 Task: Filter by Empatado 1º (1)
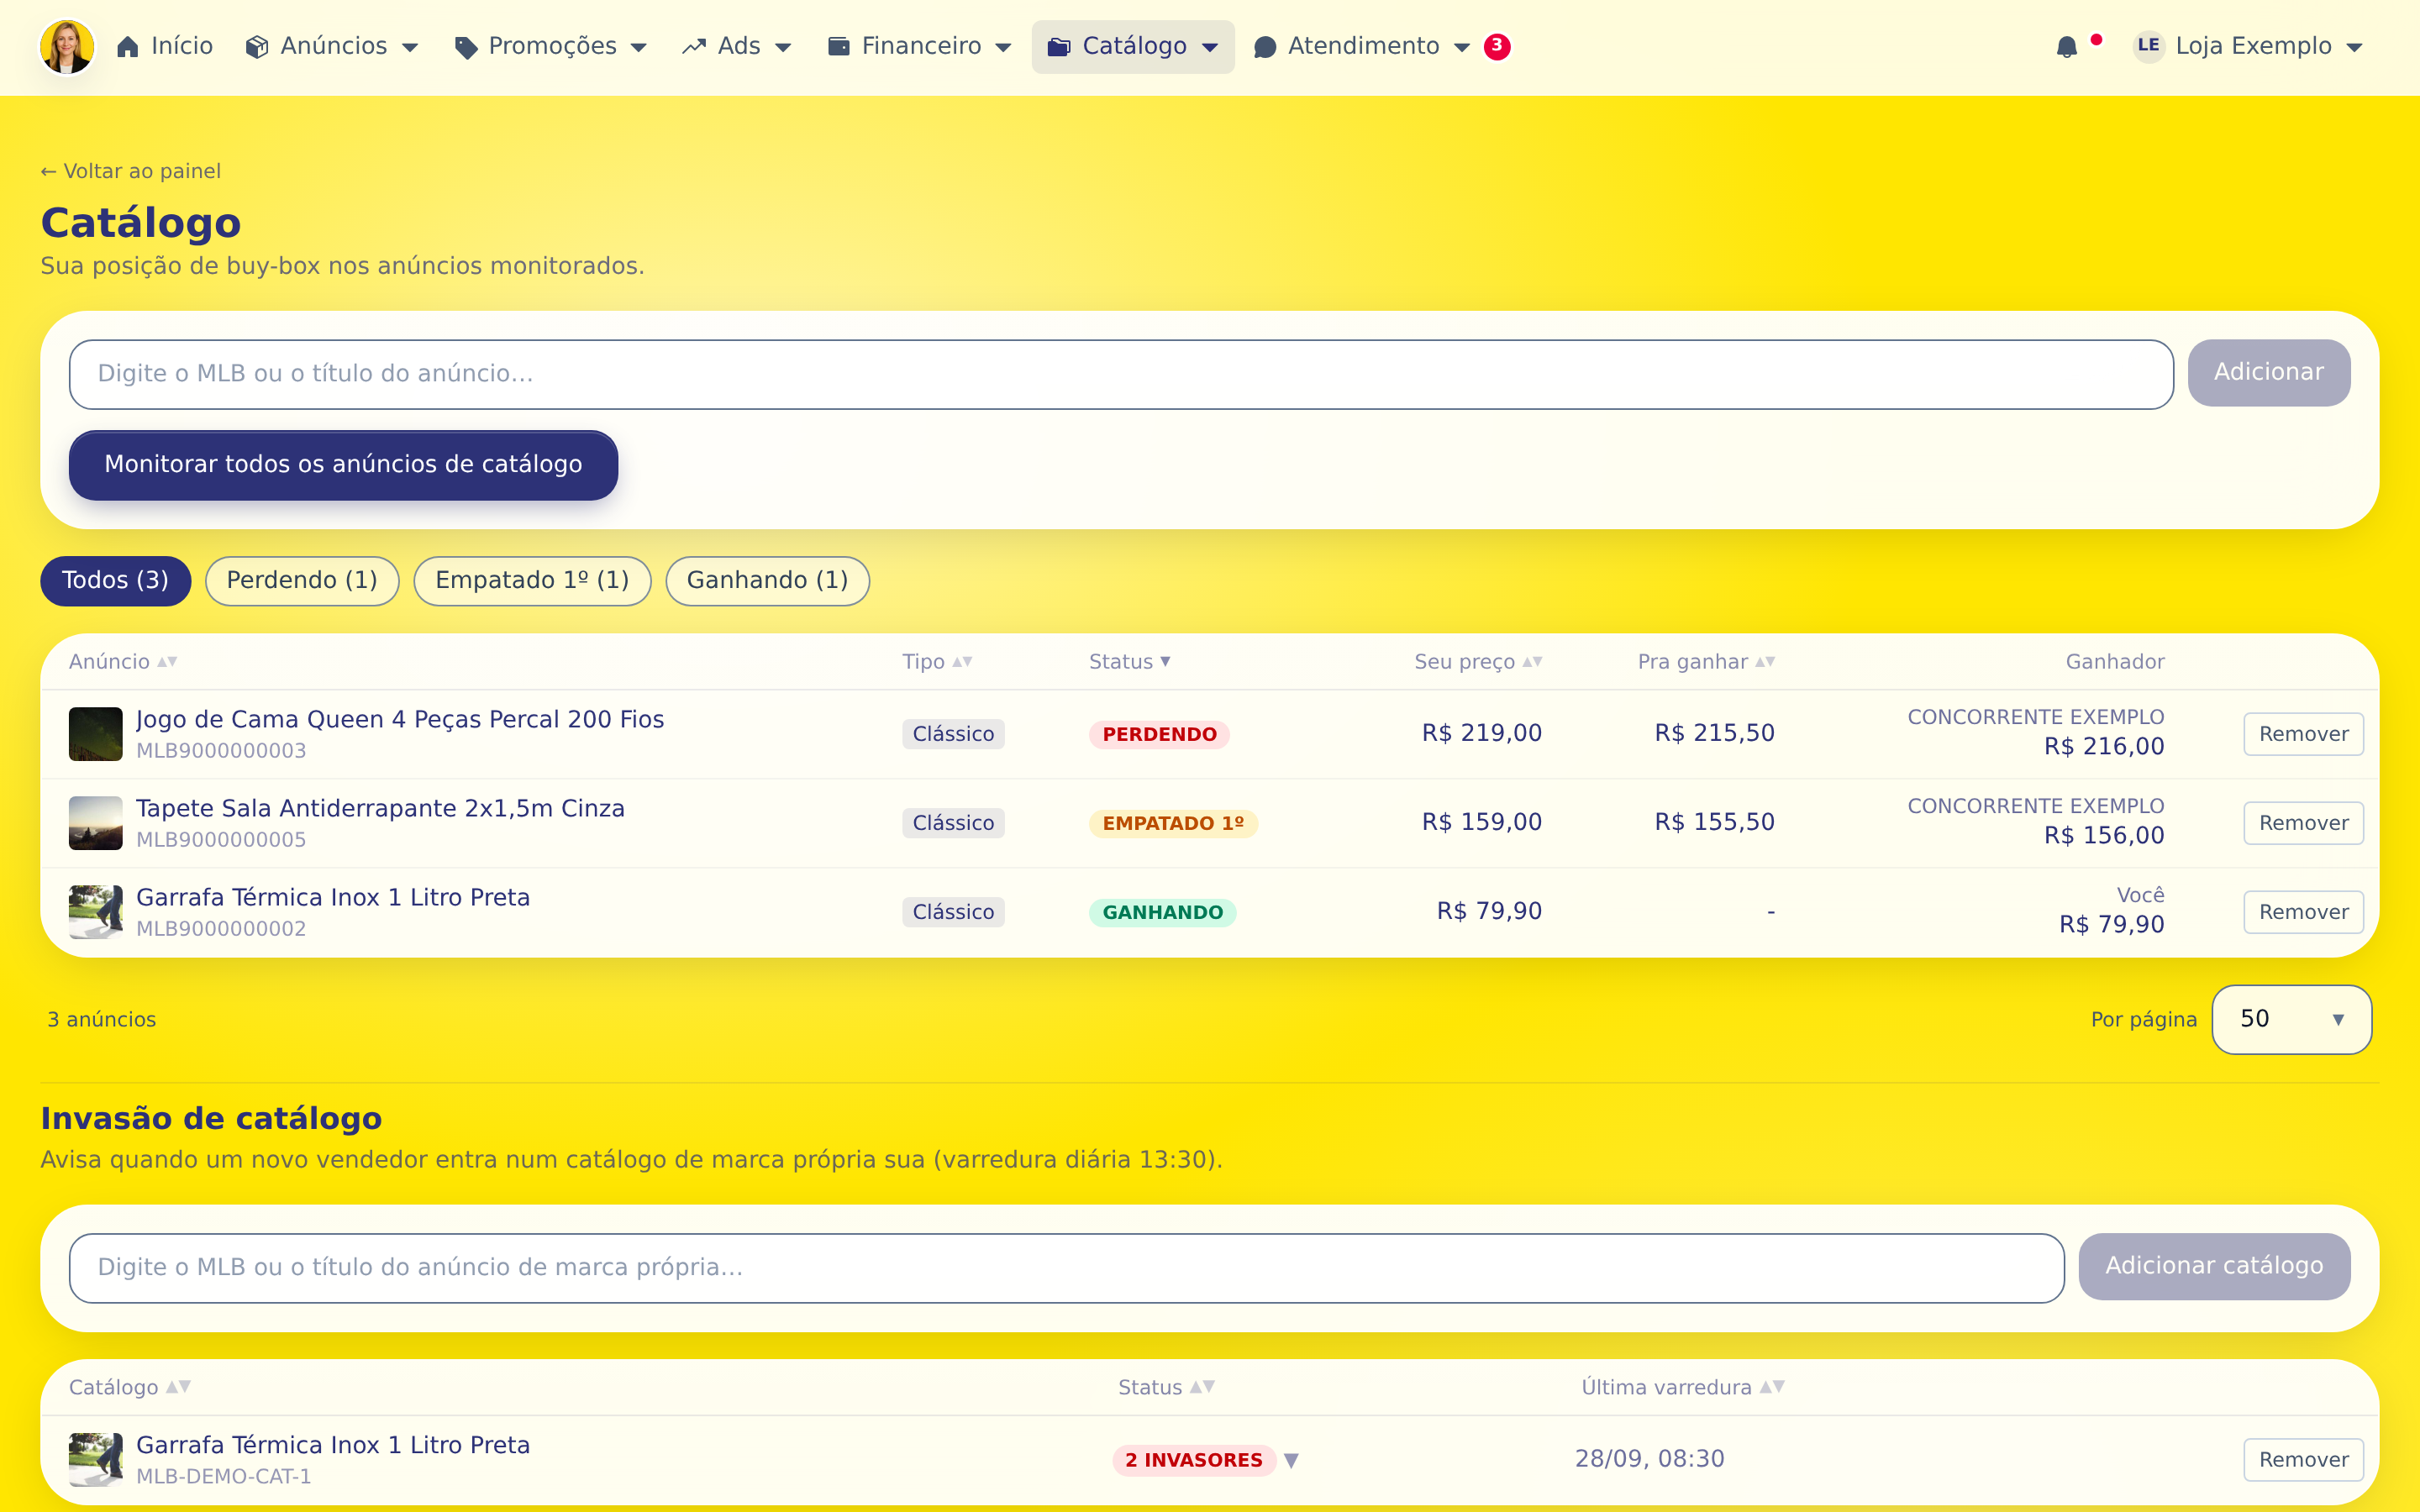tap(532, 581)
